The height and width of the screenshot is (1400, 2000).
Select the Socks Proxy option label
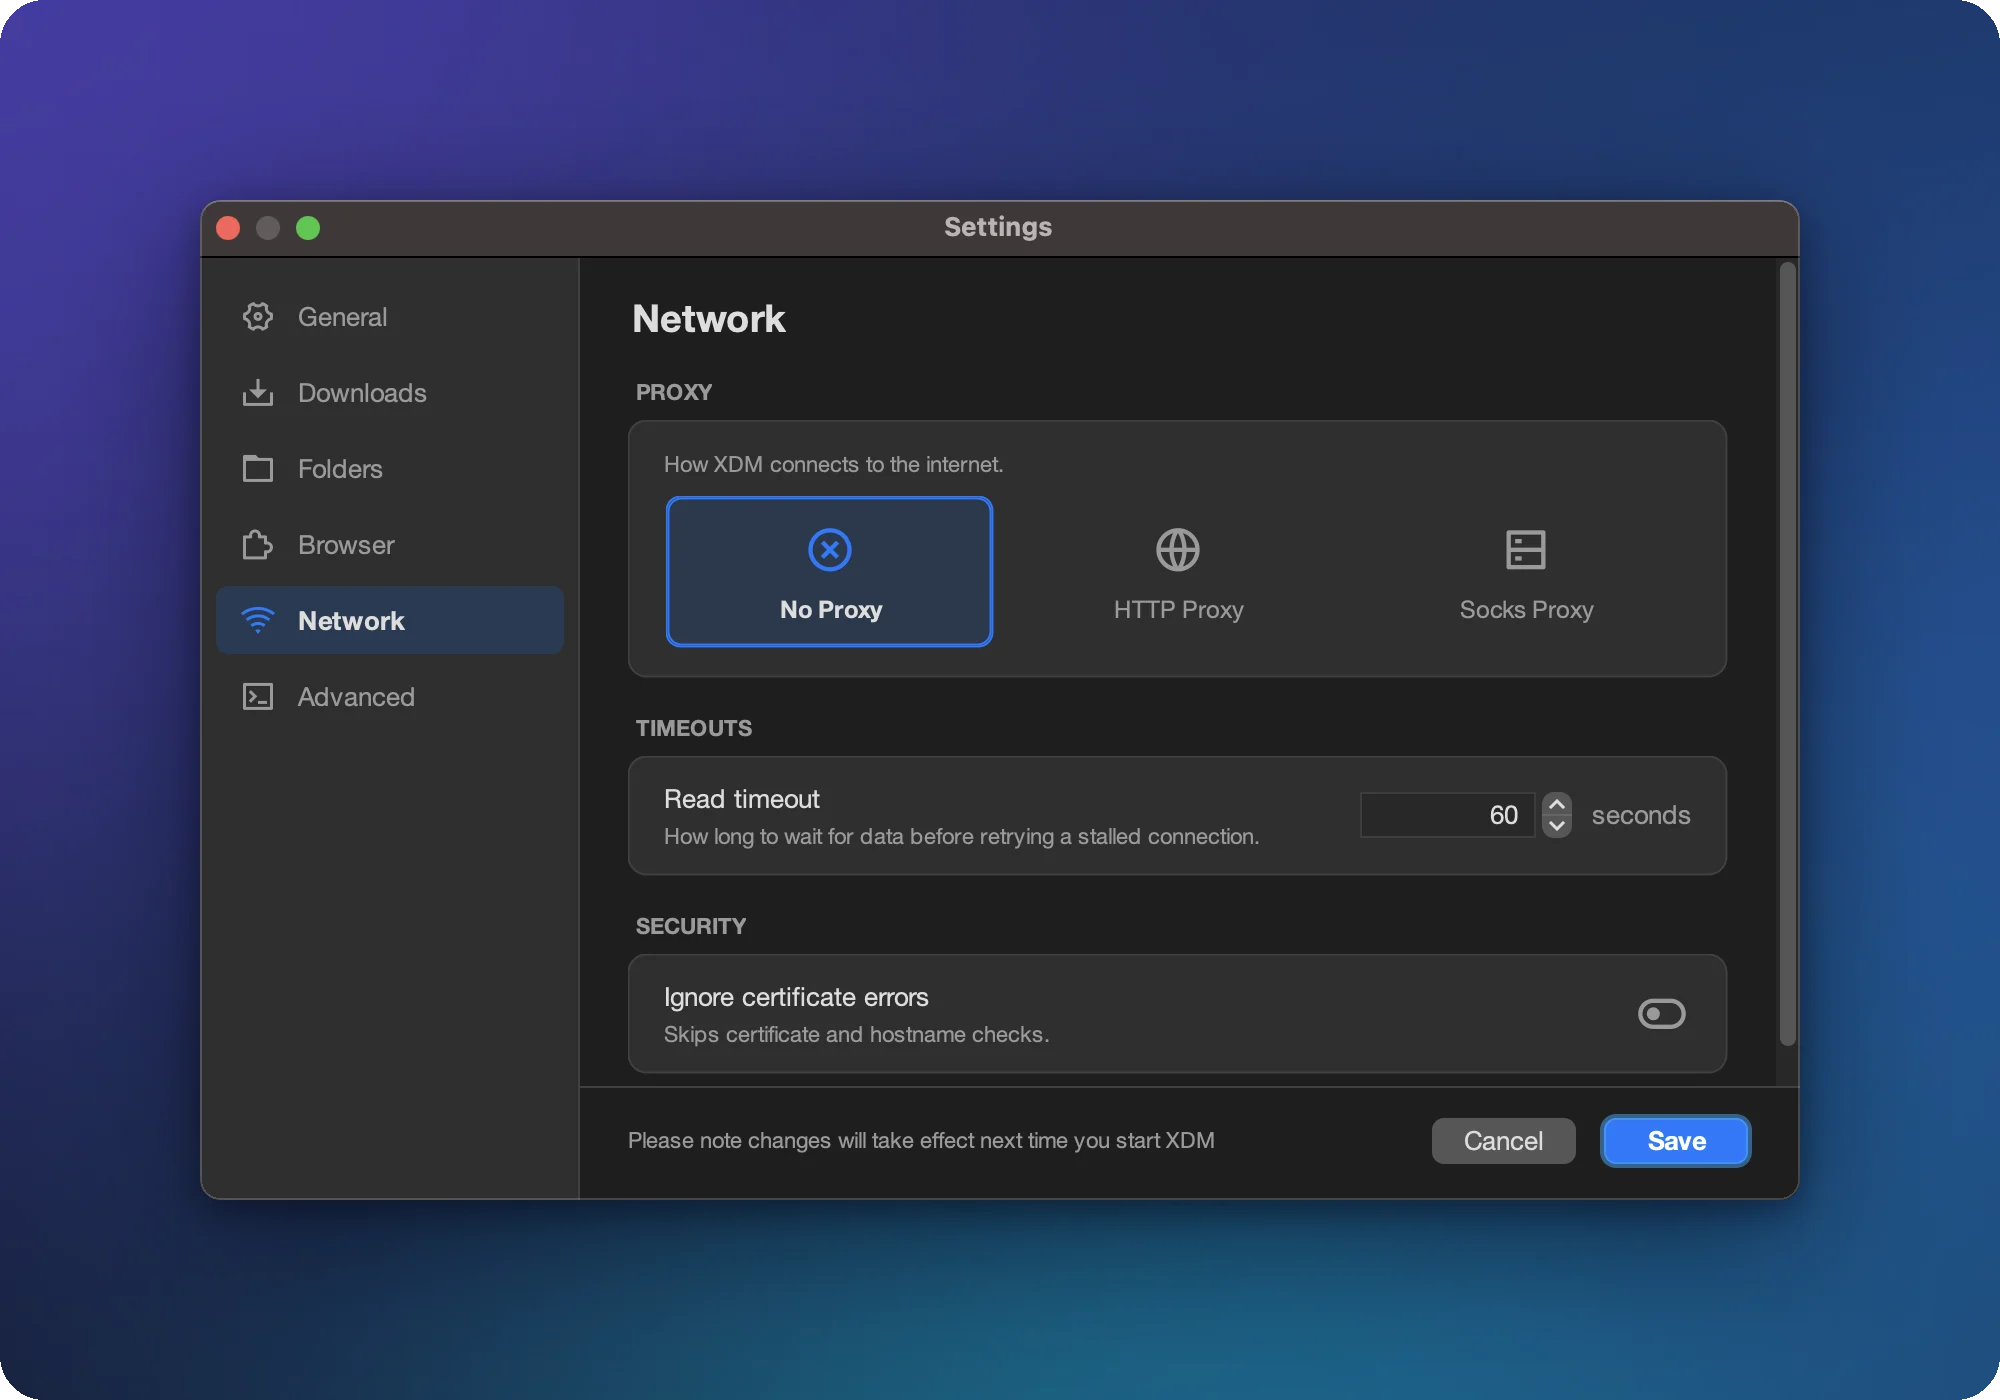(x=1527, y=610)
